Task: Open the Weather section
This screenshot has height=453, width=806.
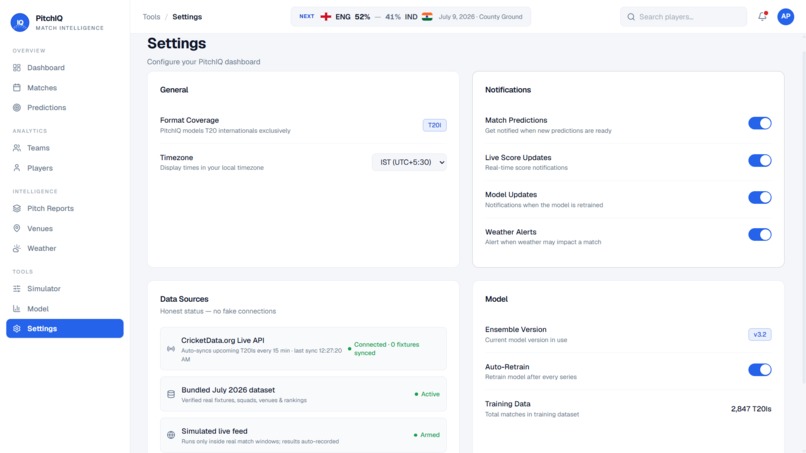Action: coord(65,248)
